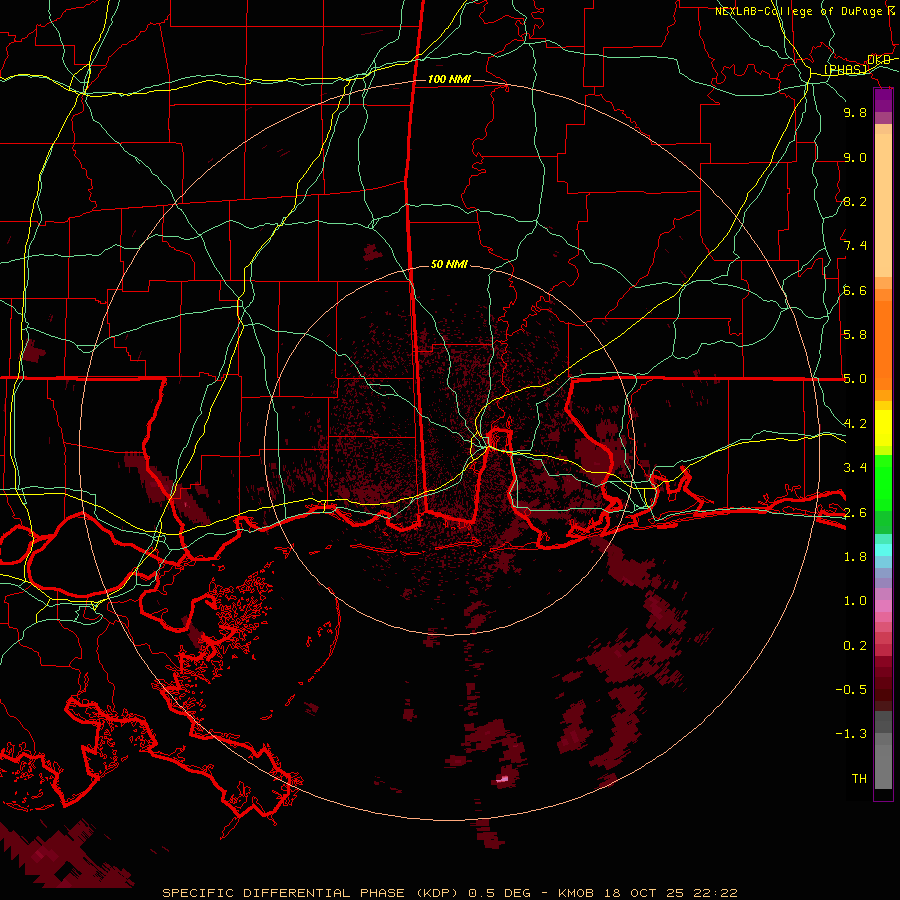Viewport: 900px width, 900px height.
Task: Pick the cyan band of the color scale
Action: pyautogui.click(x=883, y=550)
